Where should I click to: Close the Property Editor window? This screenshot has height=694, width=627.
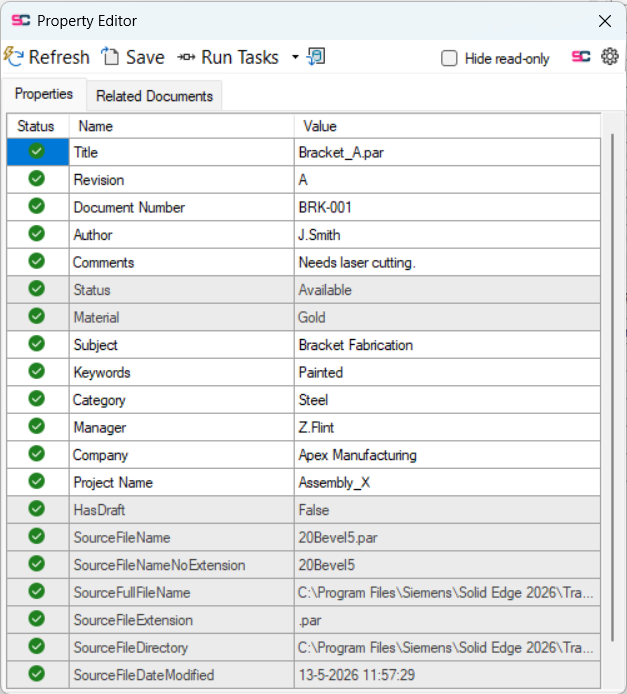(605, 21)
